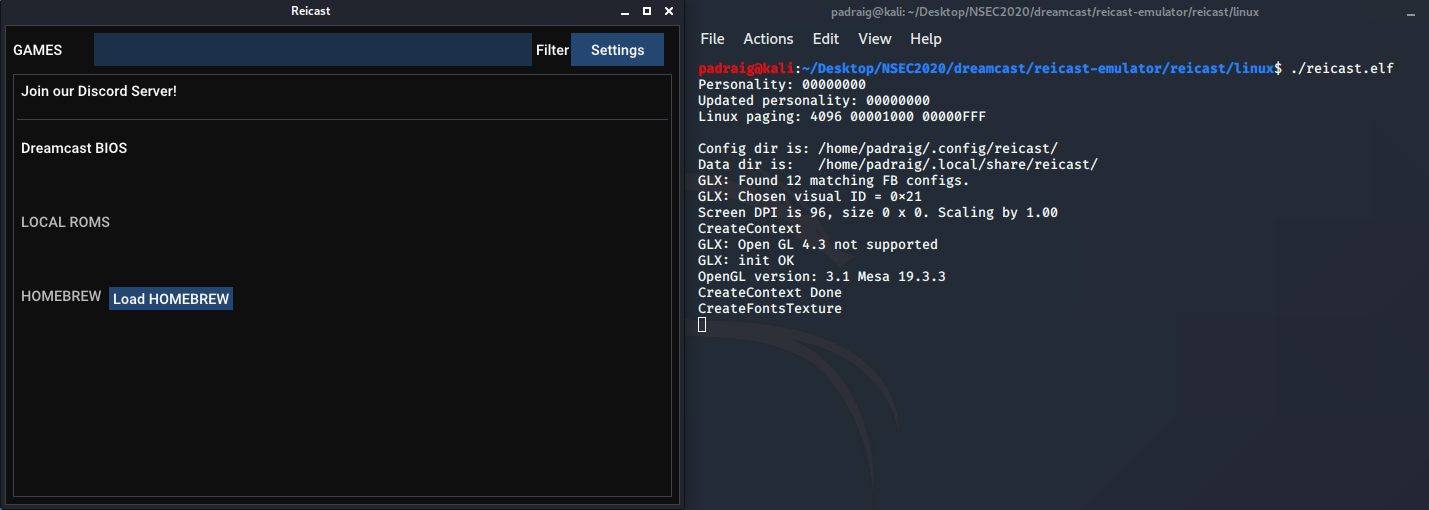Click the 'GLX: Open GL 4.3 not supported' line
Image resolution: width=1429 pixels, height=510 pixels.
pyautogui.click(x=818, y=244)
